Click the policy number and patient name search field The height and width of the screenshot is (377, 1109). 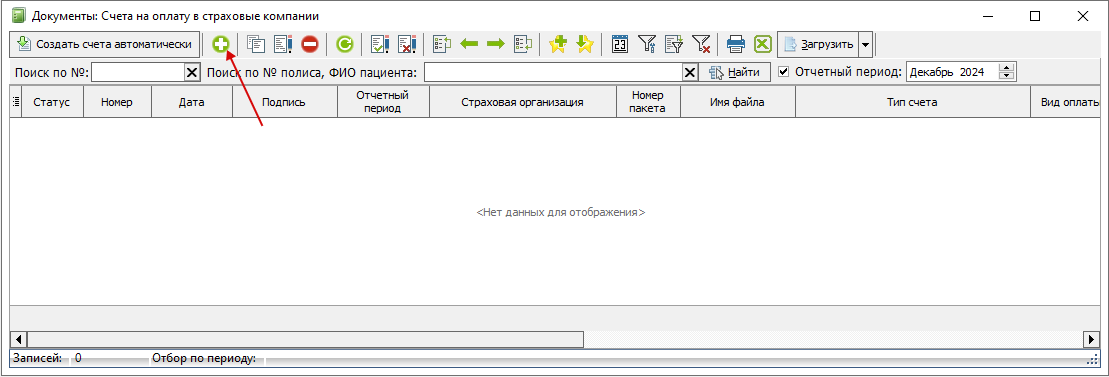(553, 72)
